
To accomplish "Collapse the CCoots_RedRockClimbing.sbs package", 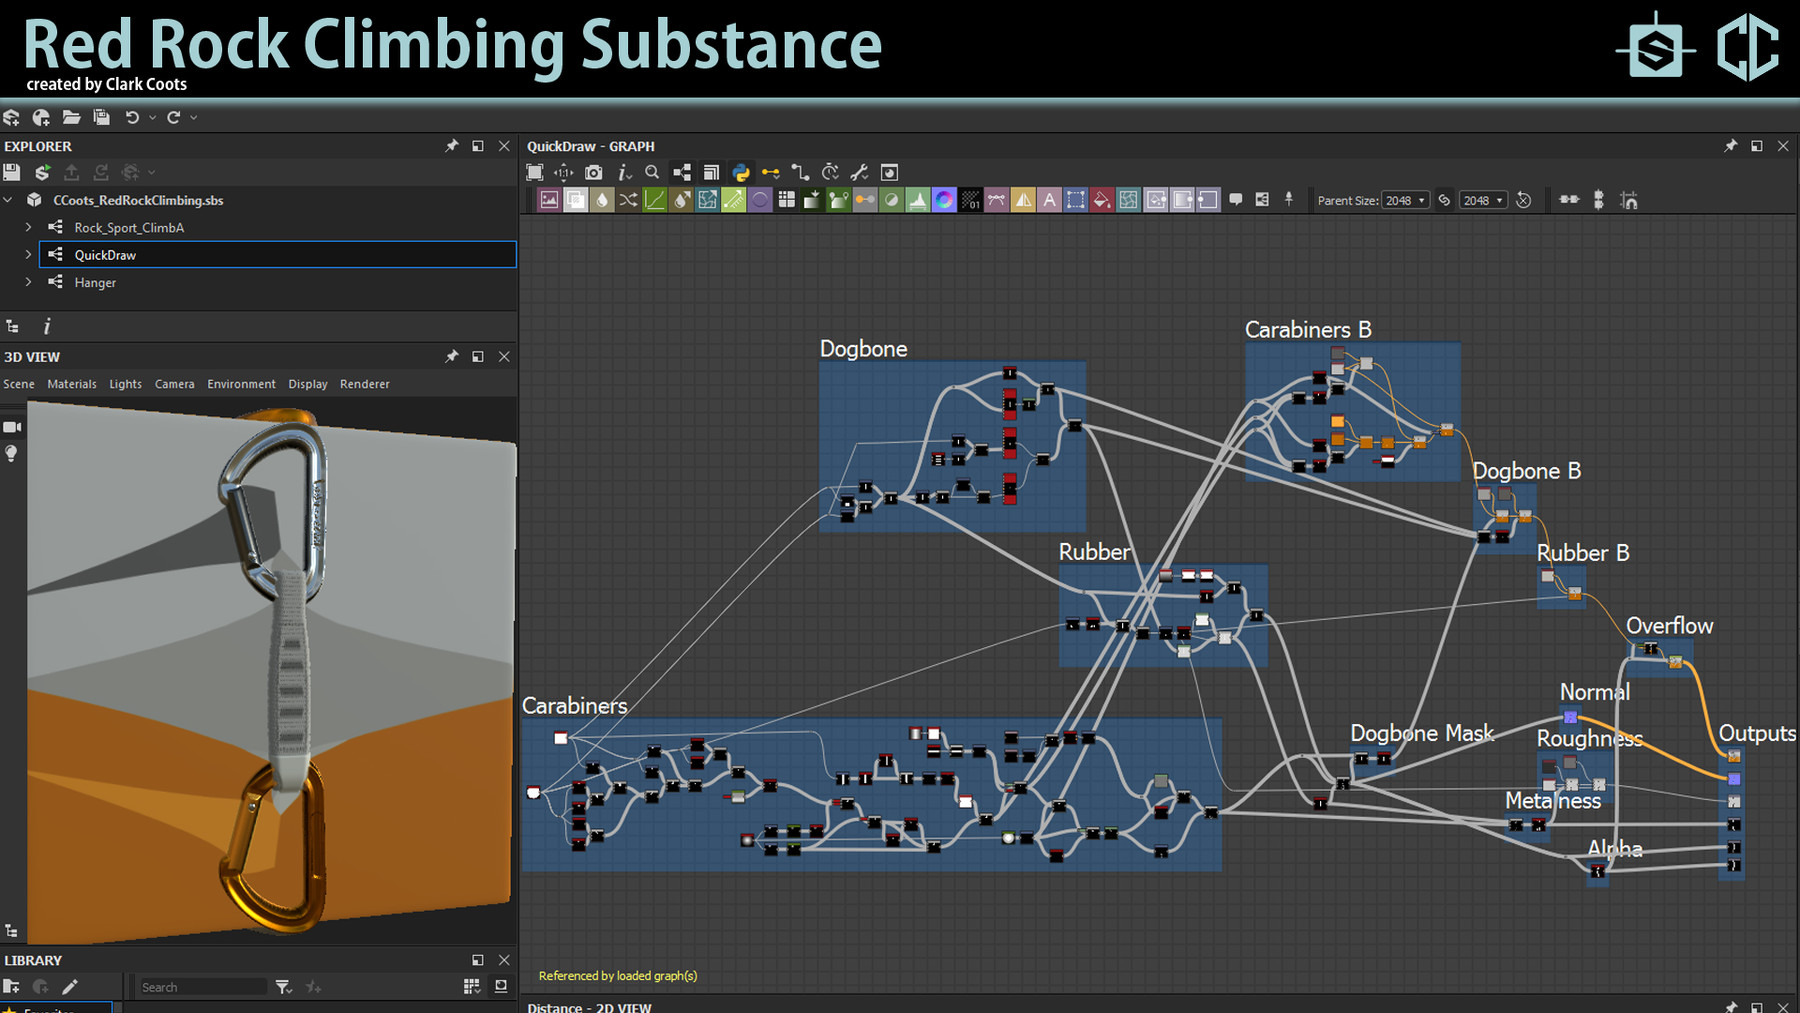I will [8, 200].
